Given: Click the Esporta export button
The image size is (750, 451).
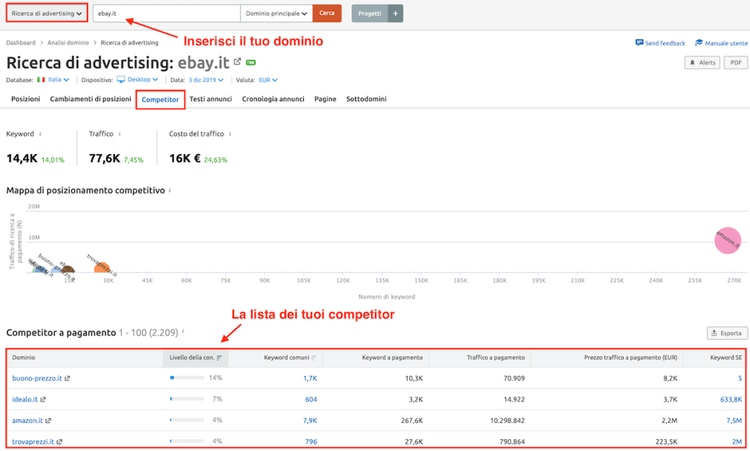Looking at the screenshot, I should pos(727,333).
